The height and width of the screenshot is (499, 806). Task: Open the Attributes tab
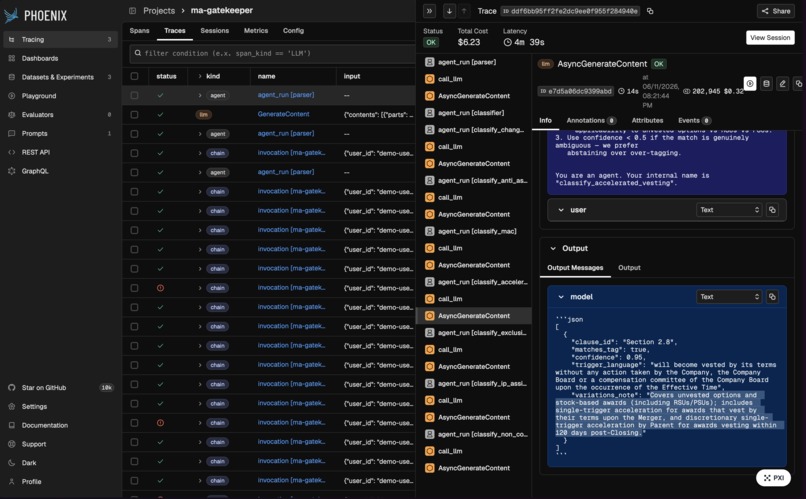pos(647,120)
